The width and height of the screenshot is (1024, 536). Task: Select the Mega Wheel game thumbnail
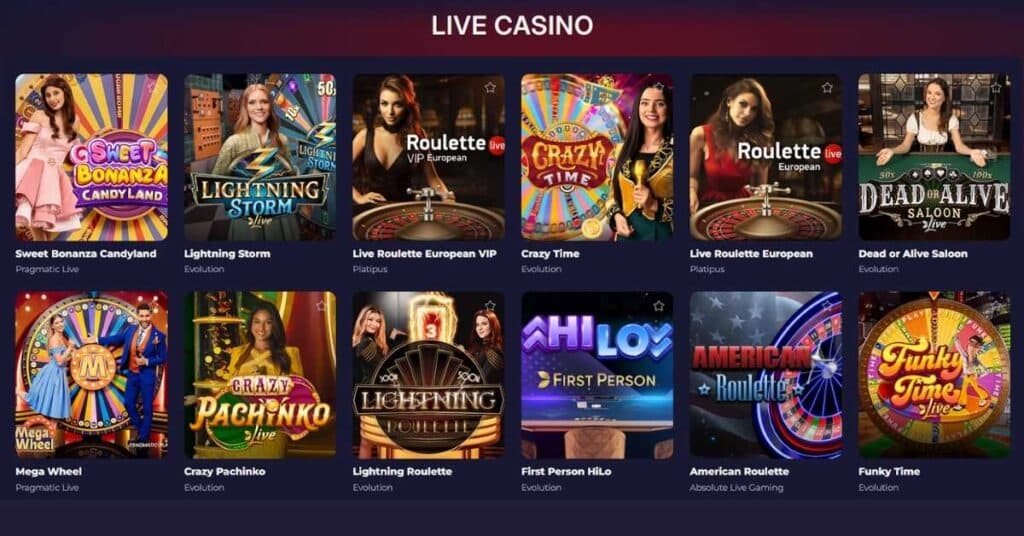[x=91, y=375]
